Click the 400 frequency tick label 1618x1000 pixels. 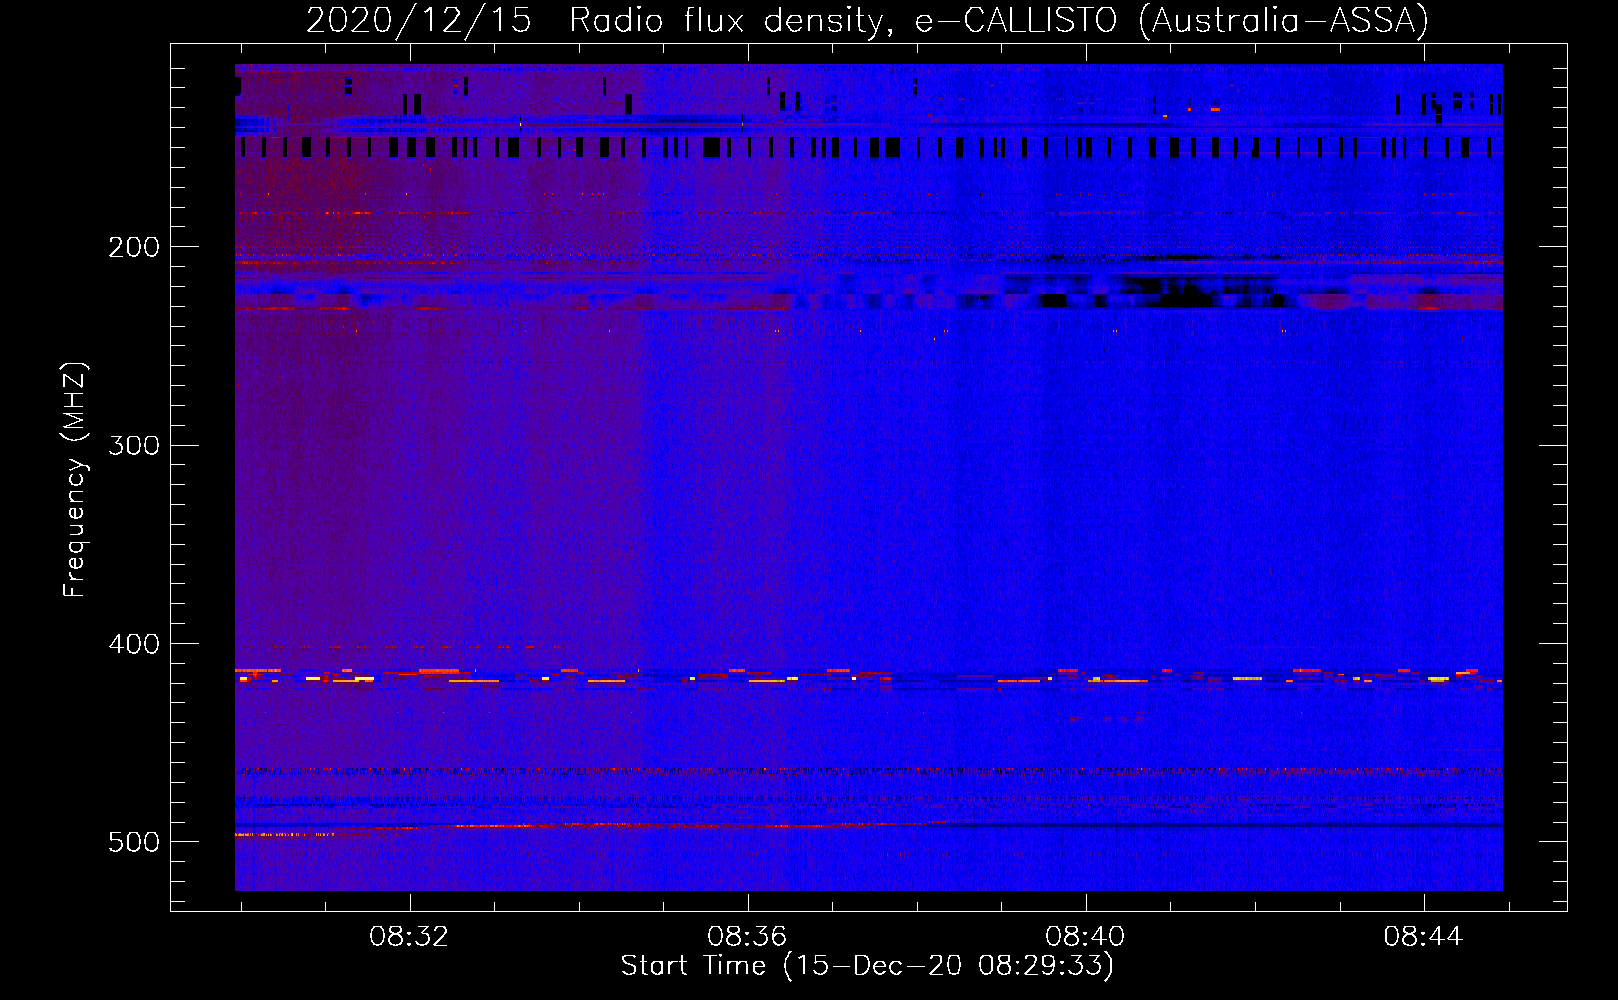point(134,644)
